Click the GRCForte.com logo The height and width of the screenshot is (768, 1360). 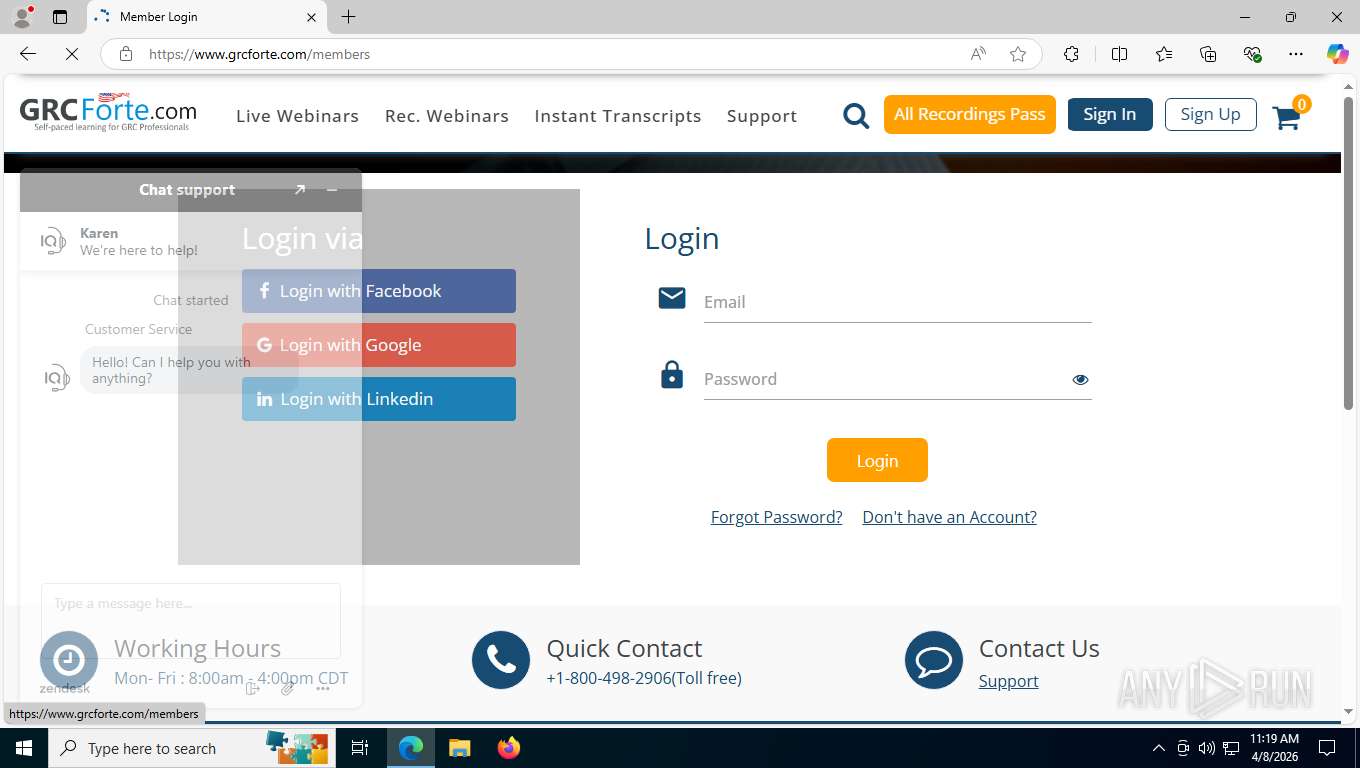click(x=108, y=113)
